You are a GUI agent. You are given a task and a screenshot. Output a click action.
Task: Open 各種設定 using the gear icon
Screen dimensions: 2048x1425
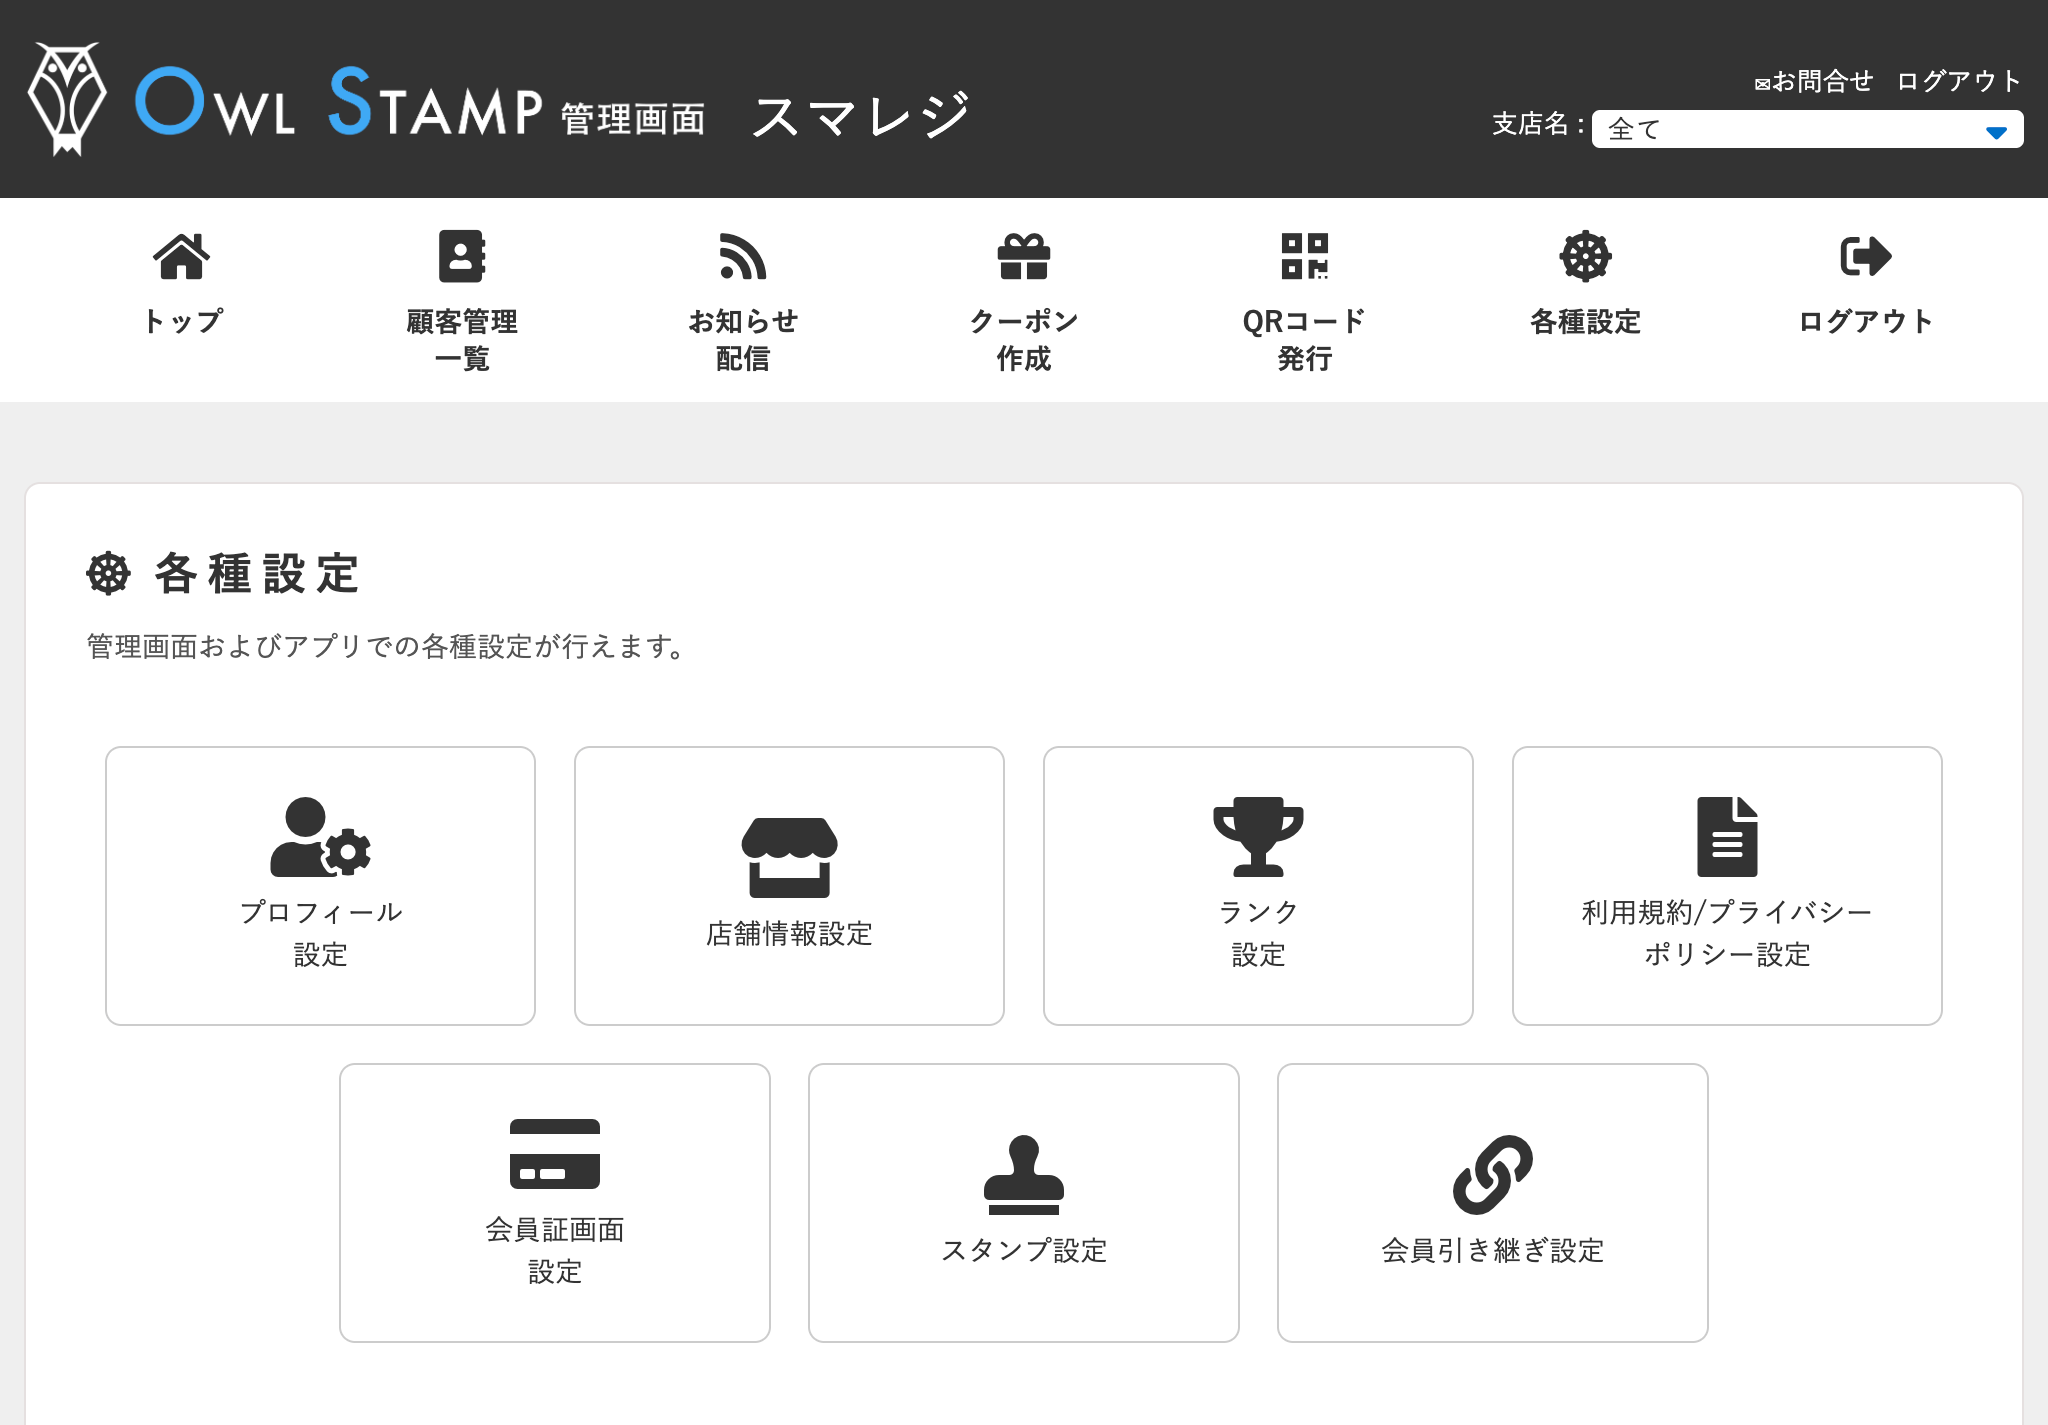(x=1584, y=257)
